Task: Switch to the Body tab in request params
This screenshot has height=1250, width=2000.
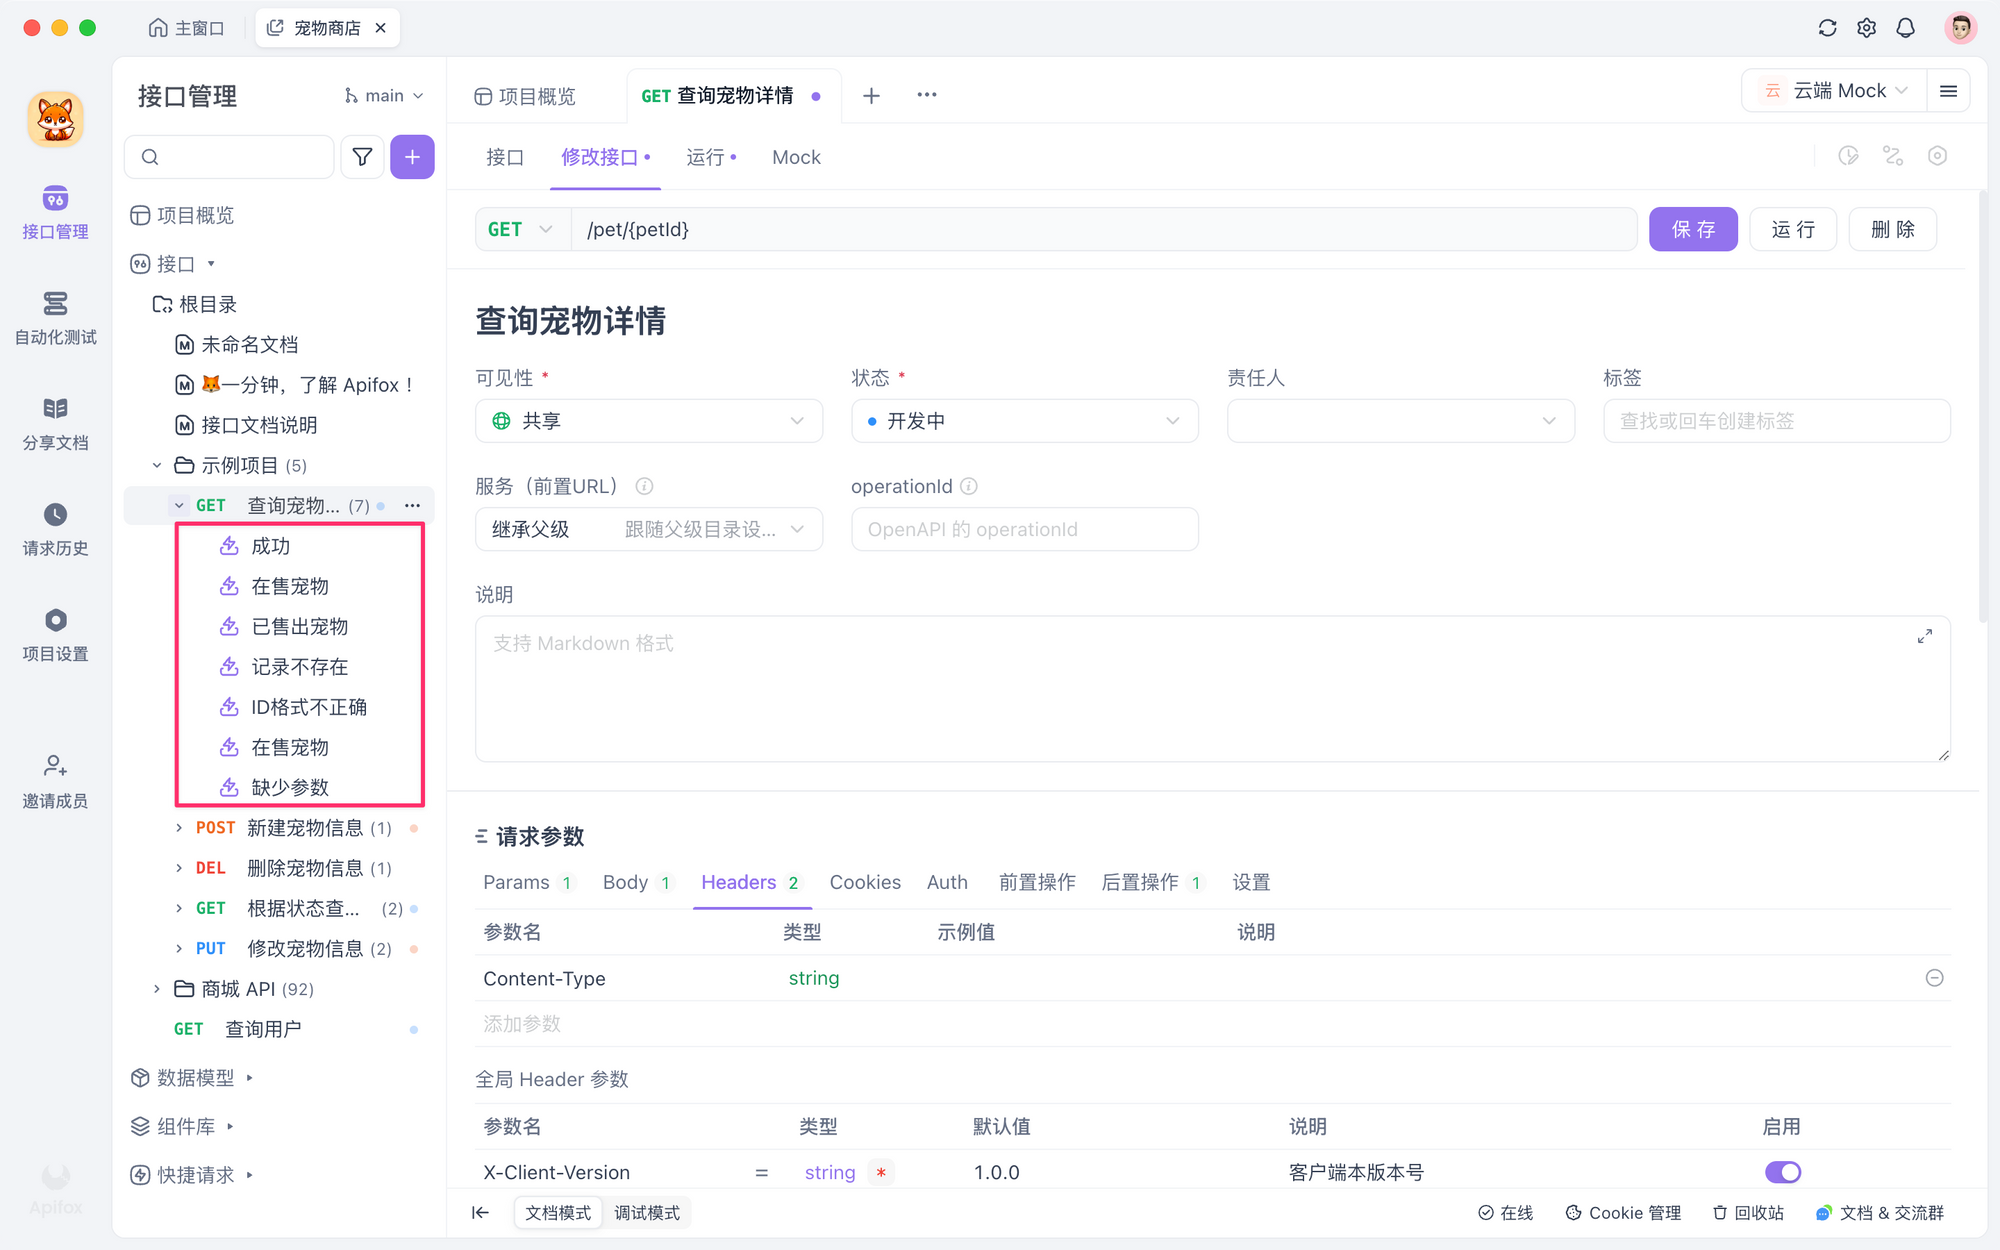Action: click(625, 882)
